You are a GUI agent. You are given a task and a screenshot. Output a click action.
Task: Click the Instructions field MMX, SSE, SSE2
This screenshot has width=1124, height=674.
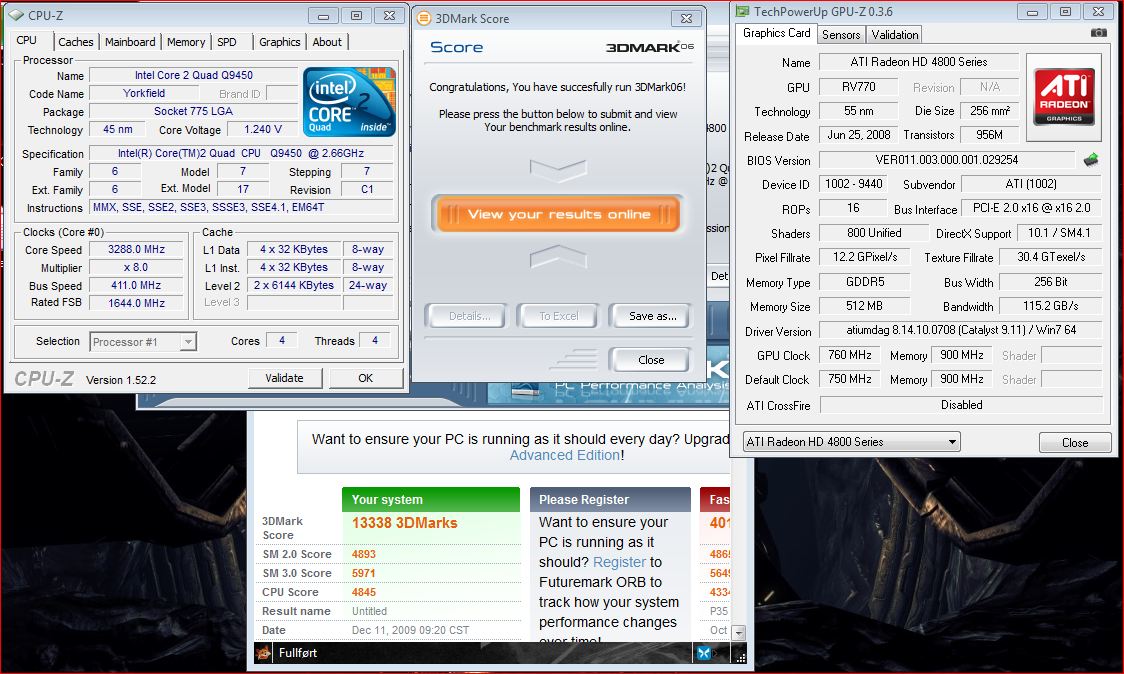tap(242, 207)
